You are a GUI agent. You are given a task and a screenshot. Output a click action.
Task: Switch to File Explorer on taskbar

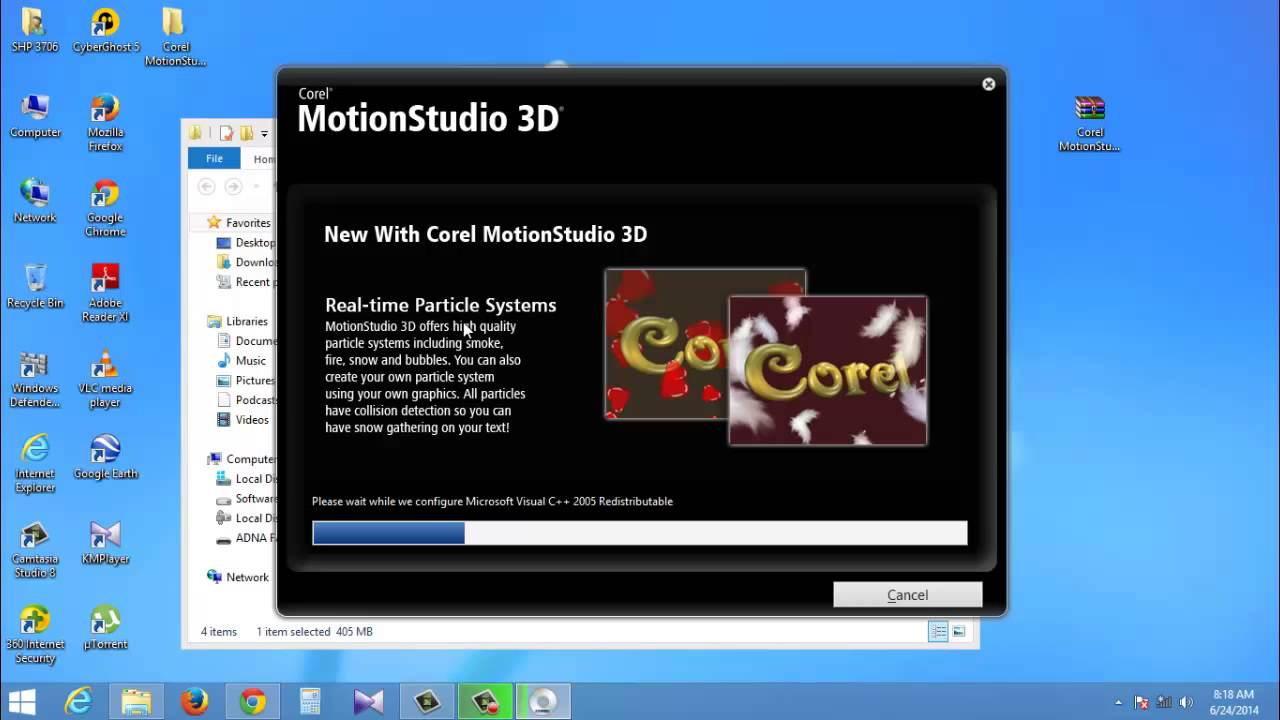coord(136,701)
